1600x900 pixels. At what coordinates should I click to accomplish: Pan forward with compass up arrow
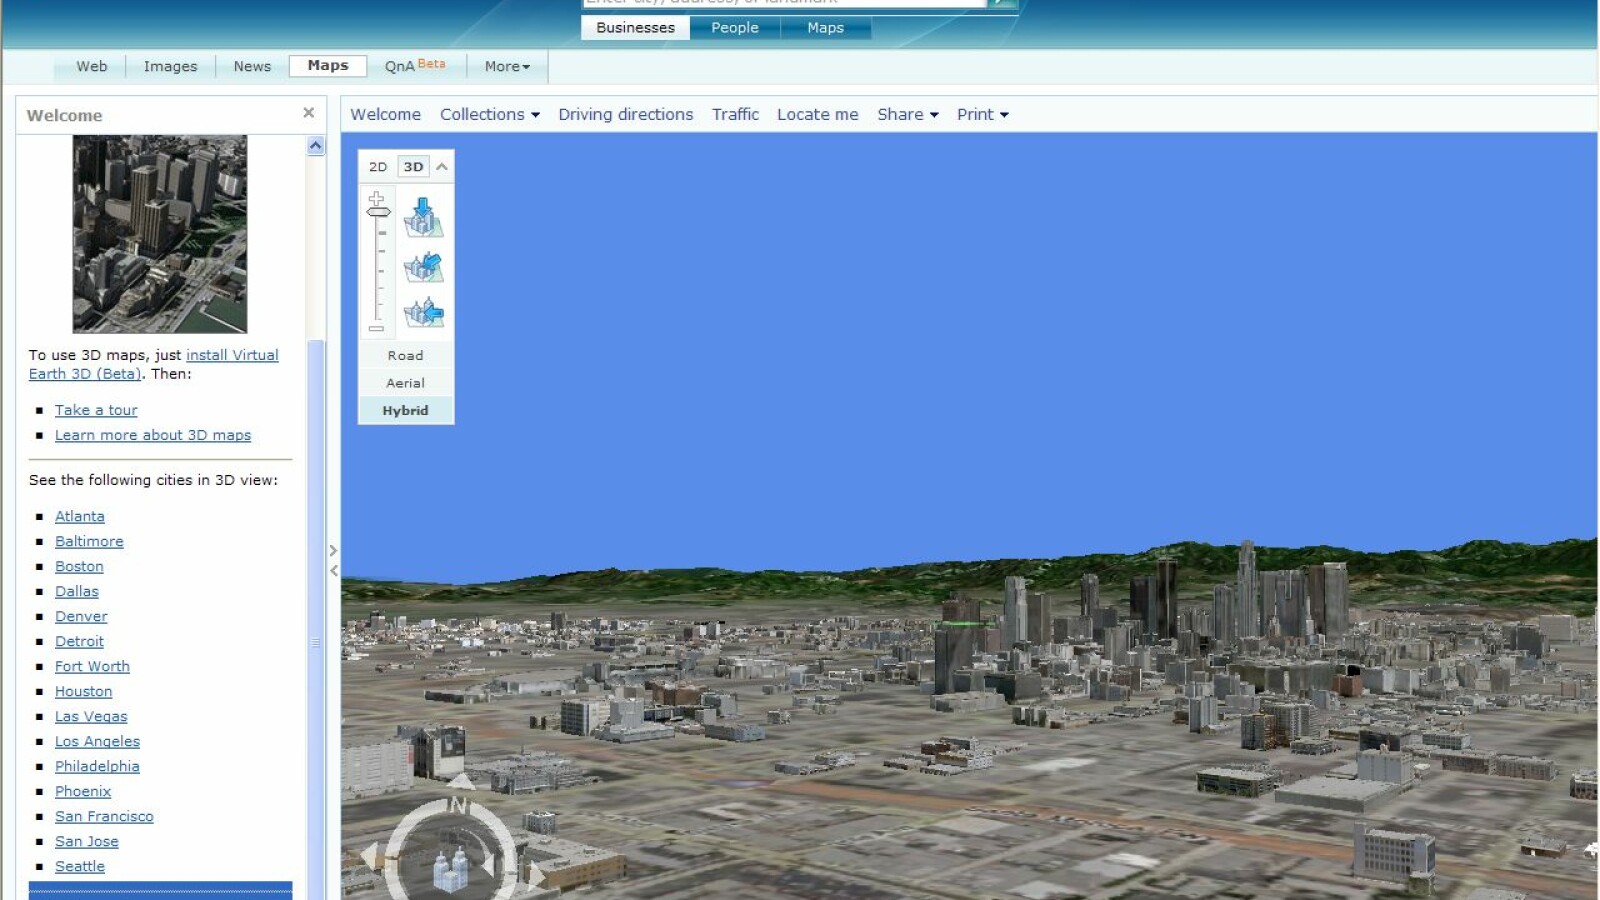460,781
